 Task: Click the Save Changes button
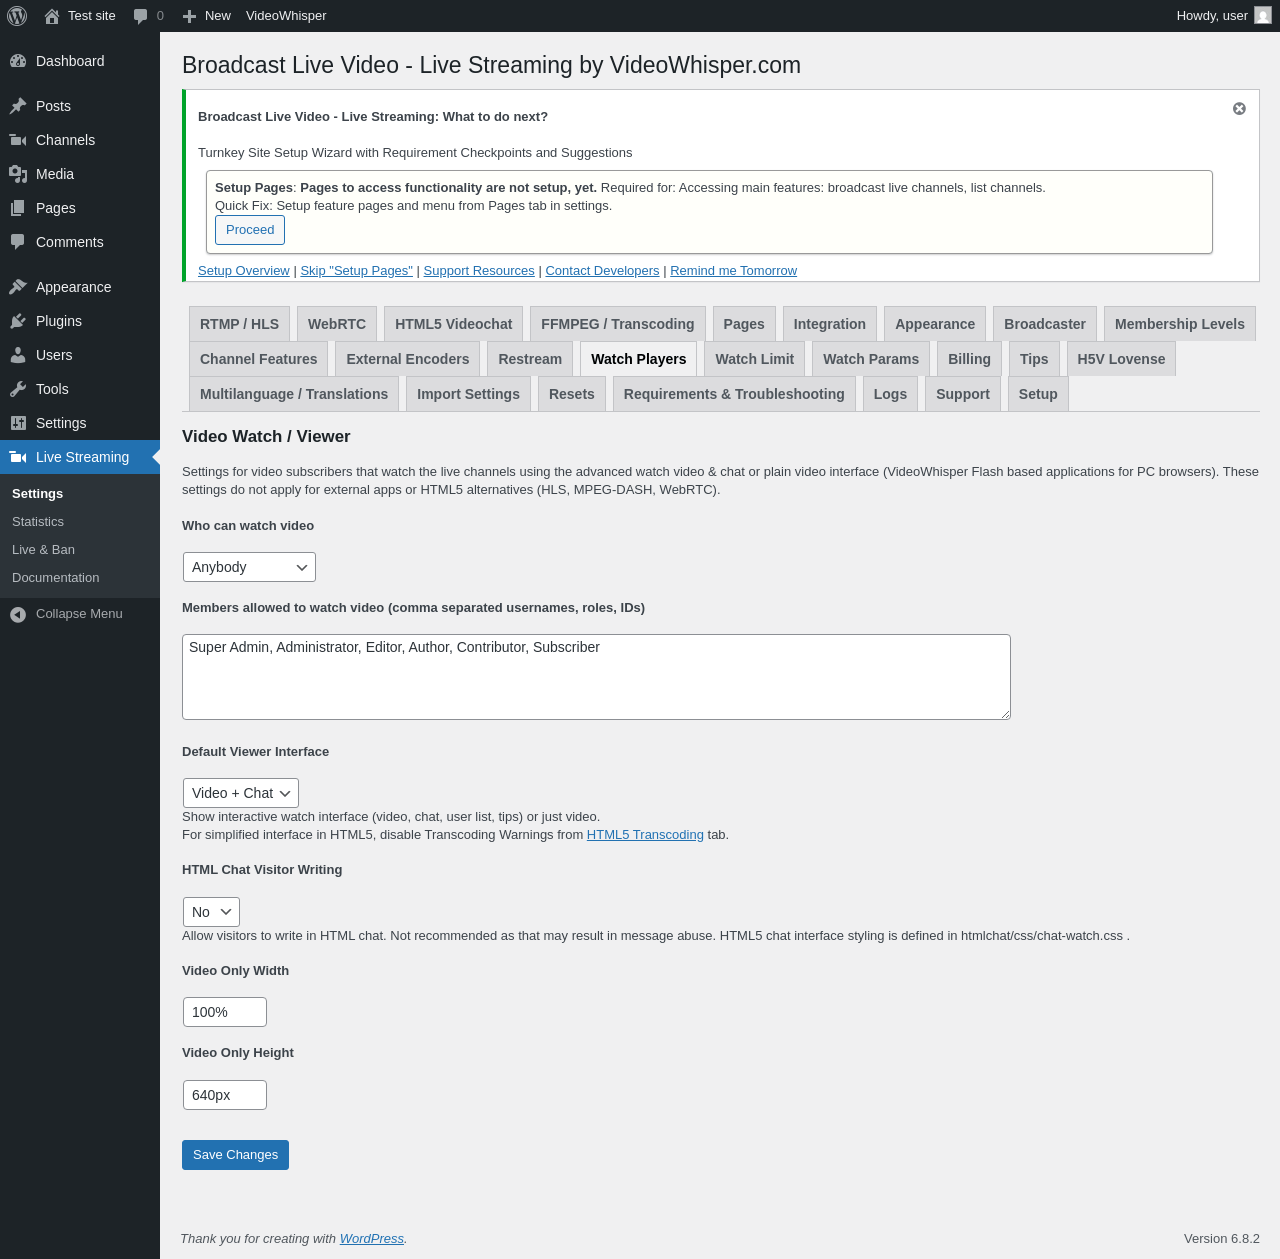[235, 1155]
